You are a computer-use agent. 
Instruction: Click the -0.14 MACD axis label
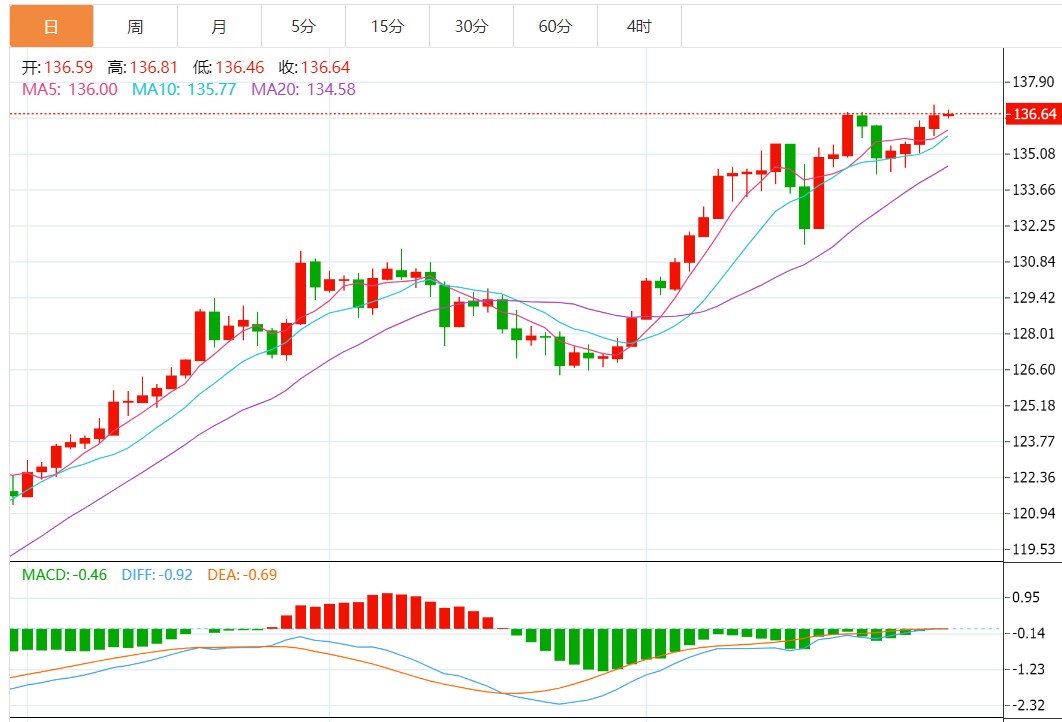tap(1028, 633)
